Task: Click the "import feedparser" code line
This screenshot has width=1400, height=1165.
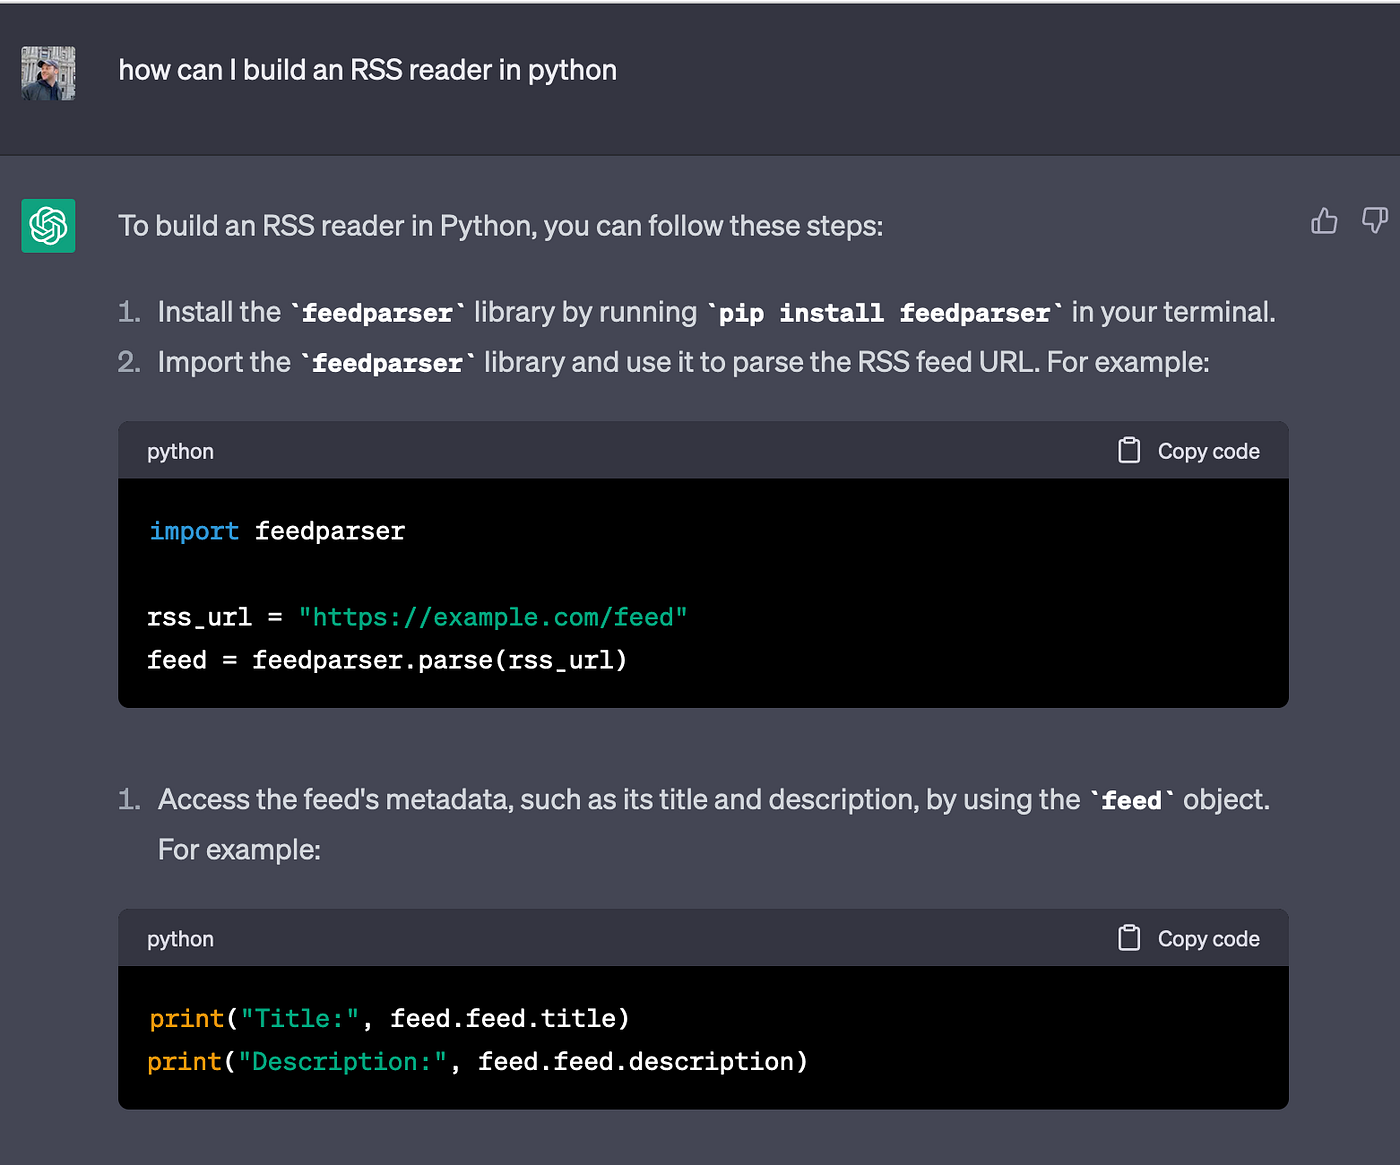Action: click(x=277, y=531)
